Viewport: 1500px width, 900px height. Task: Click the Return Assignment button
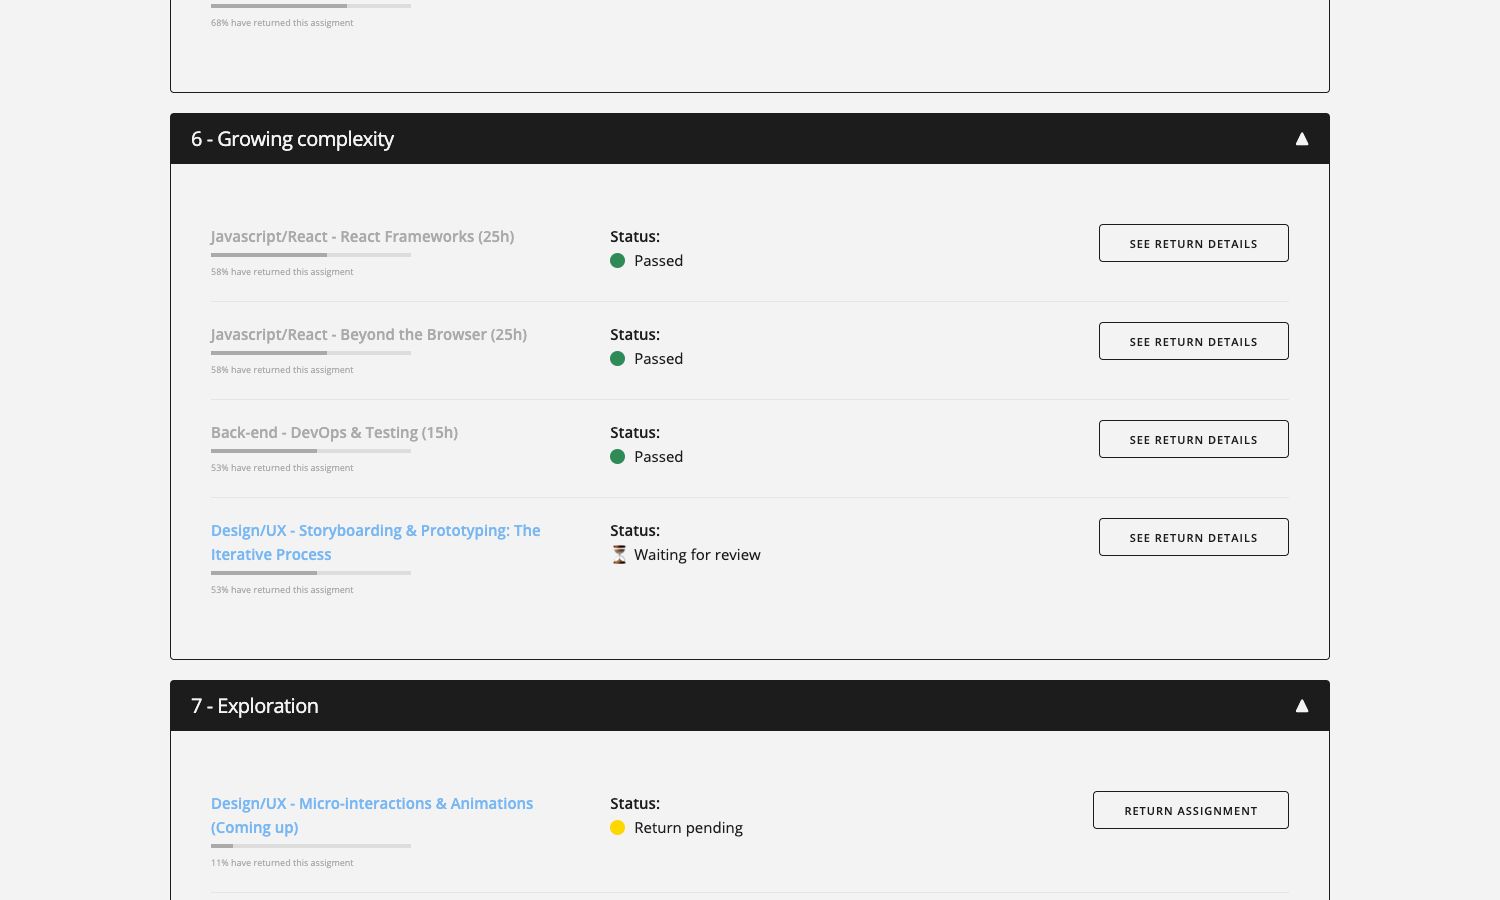click(1190, 810)
